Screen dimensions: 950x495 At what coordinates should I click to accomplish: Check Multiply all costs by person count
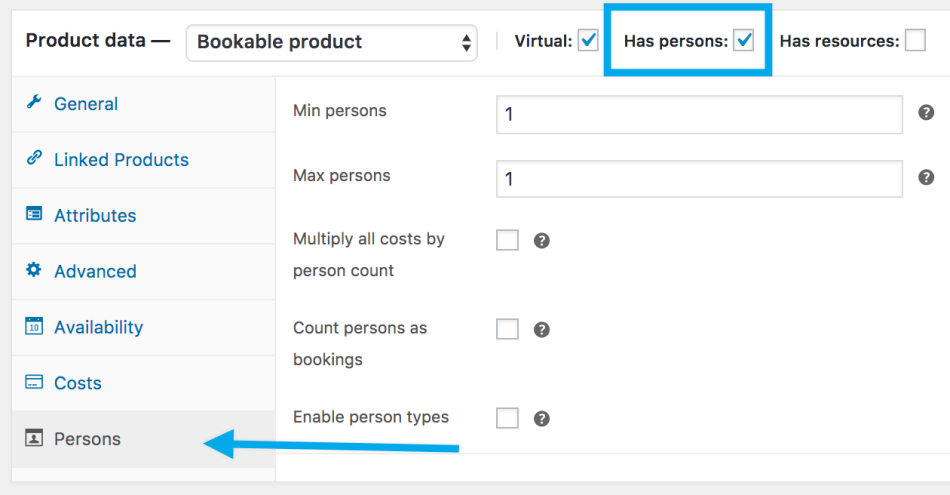[x=507, y=240]
